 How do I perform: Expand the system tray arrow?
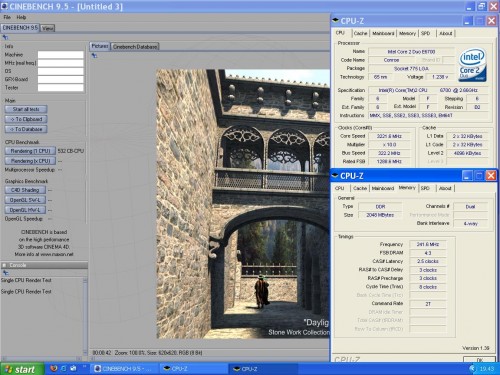[472, 369]
